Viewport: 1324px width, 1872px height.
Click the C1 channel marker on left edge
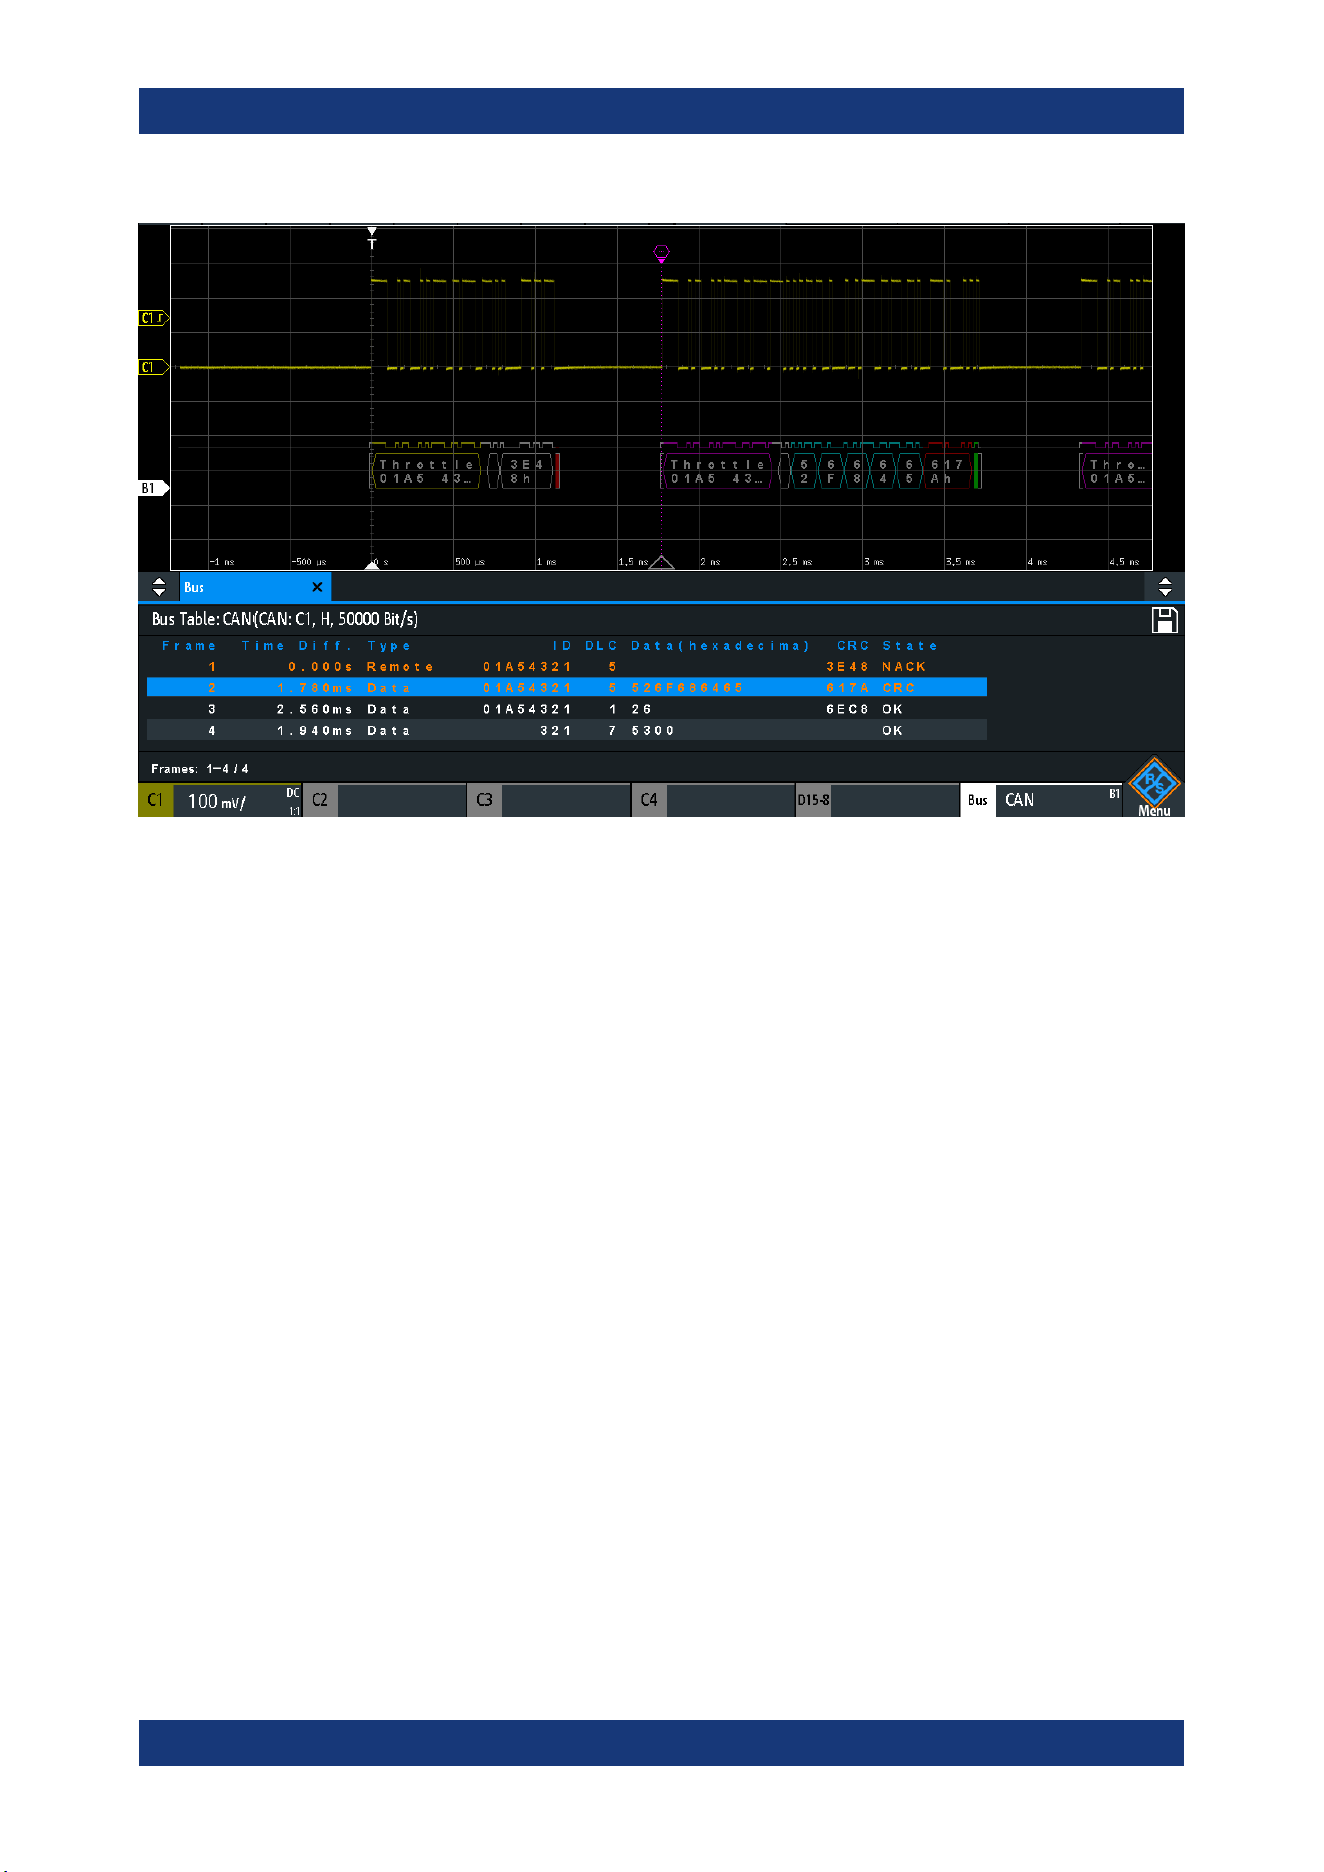pos(153,367)
